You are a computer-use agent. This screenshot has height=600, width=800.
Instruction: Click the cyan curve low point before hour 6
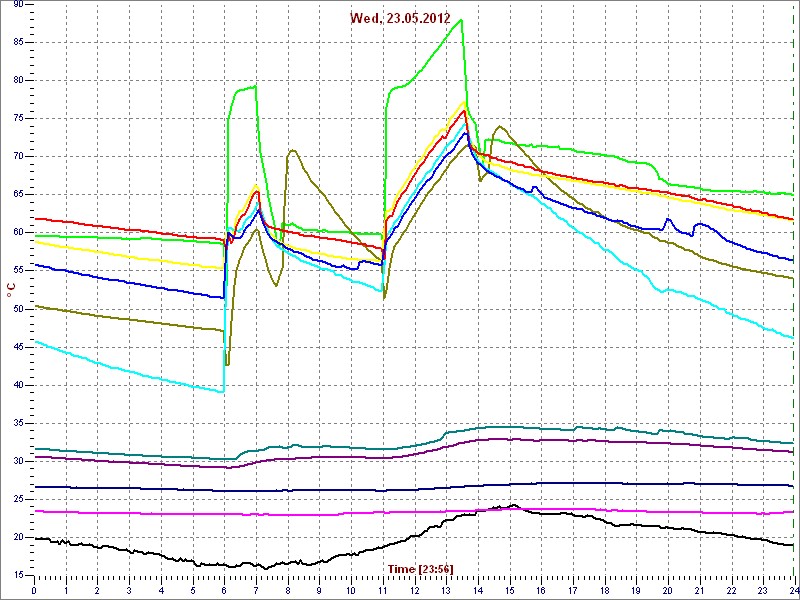coord(223,392)
